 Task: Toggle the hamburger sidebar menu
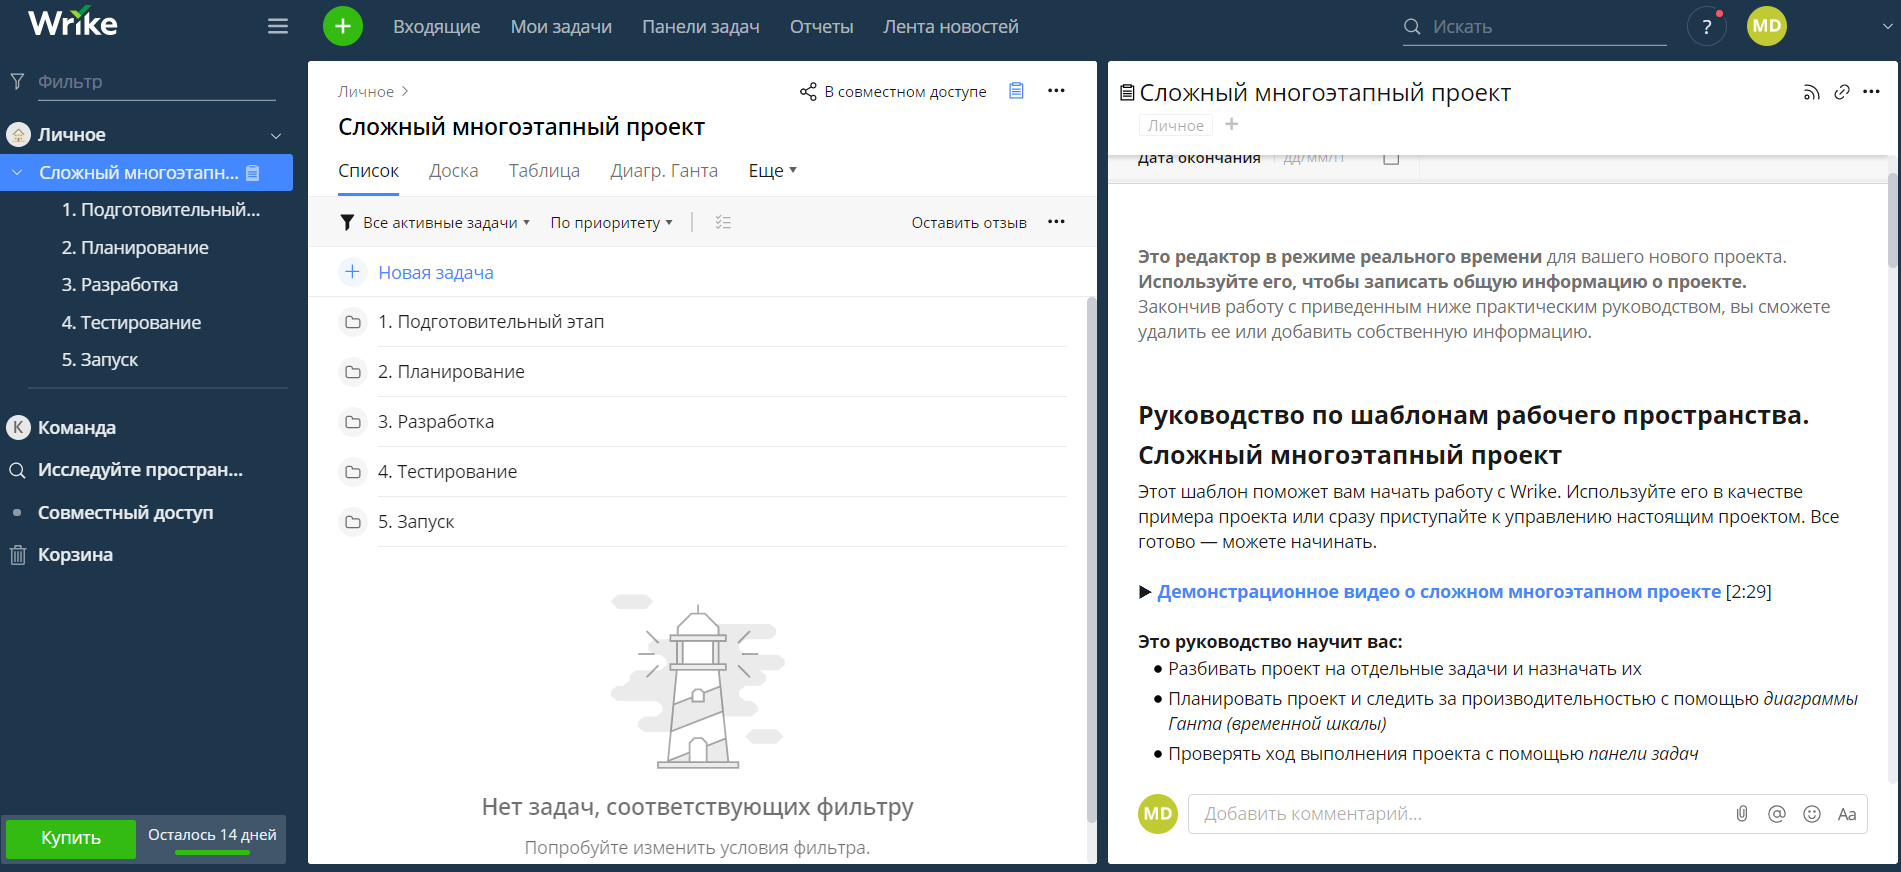point(278,27)
